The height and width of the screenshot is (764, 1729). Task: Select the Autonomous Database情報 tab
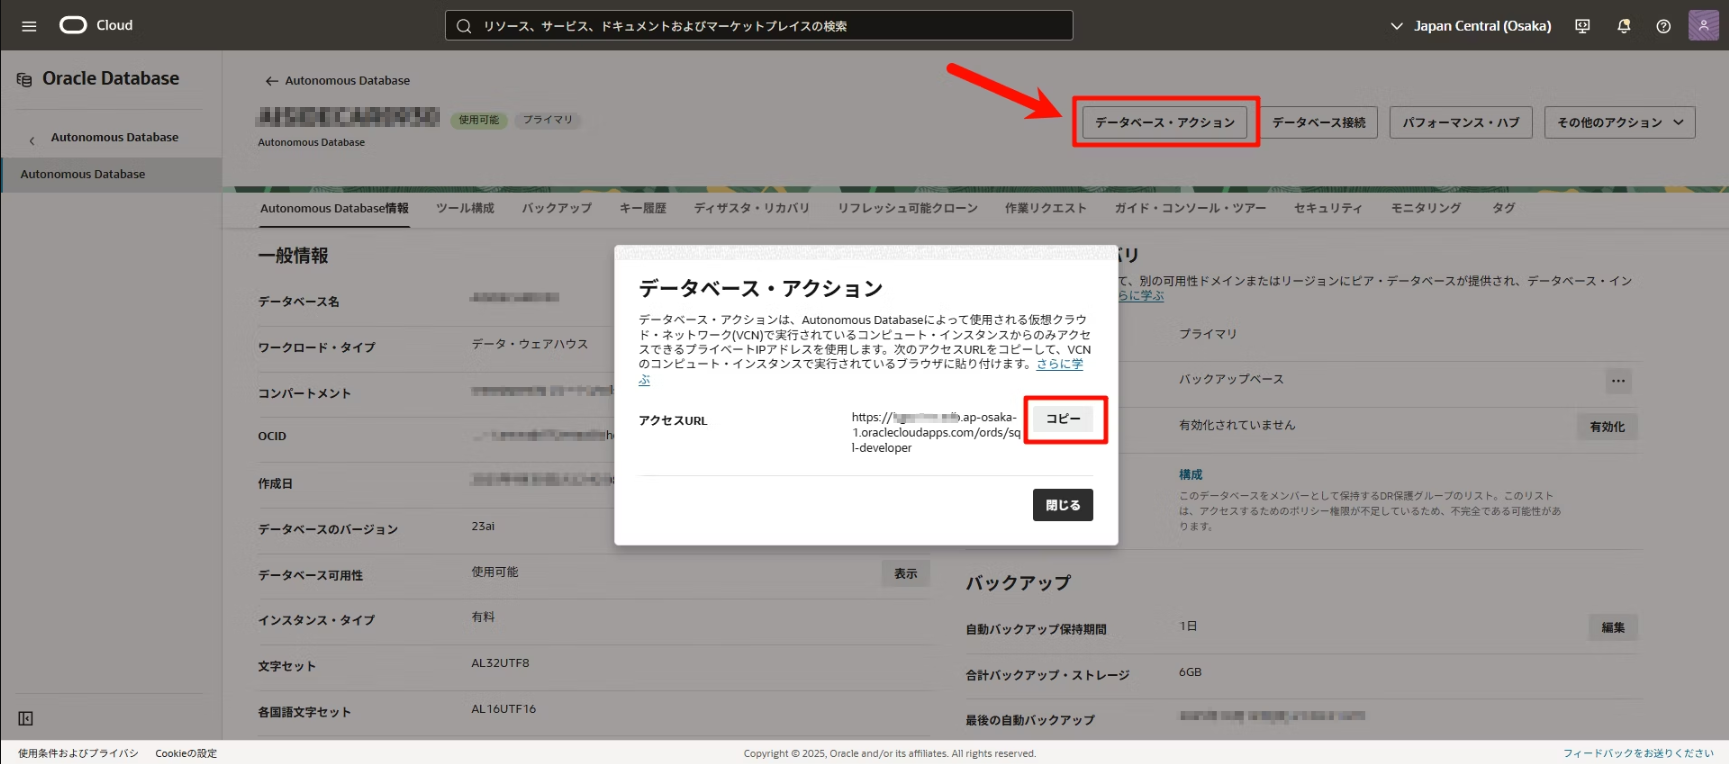(x=334, y=208)
